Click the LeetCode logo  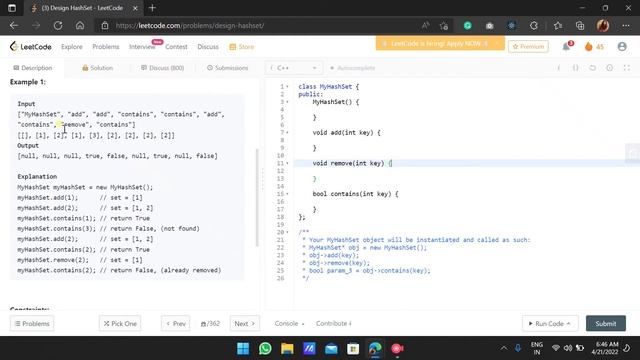31,47
